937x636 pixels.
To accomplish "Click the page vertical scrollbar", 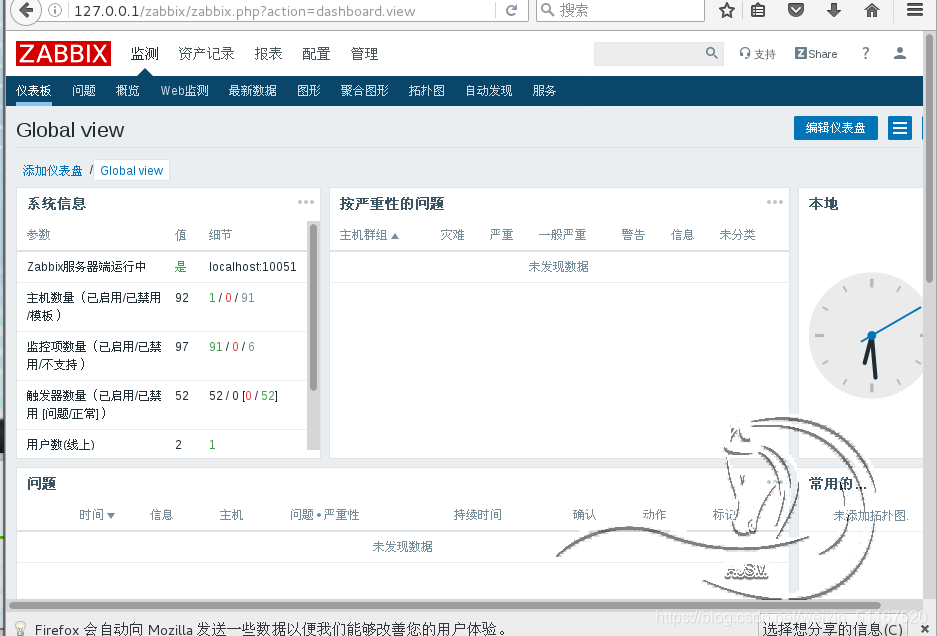I will (x=929, y=158).
